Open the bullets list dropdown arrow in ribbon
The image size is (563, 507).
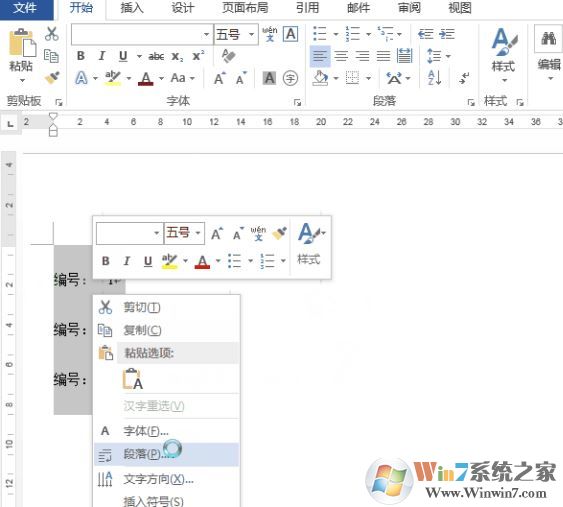(x=336, y=34)
